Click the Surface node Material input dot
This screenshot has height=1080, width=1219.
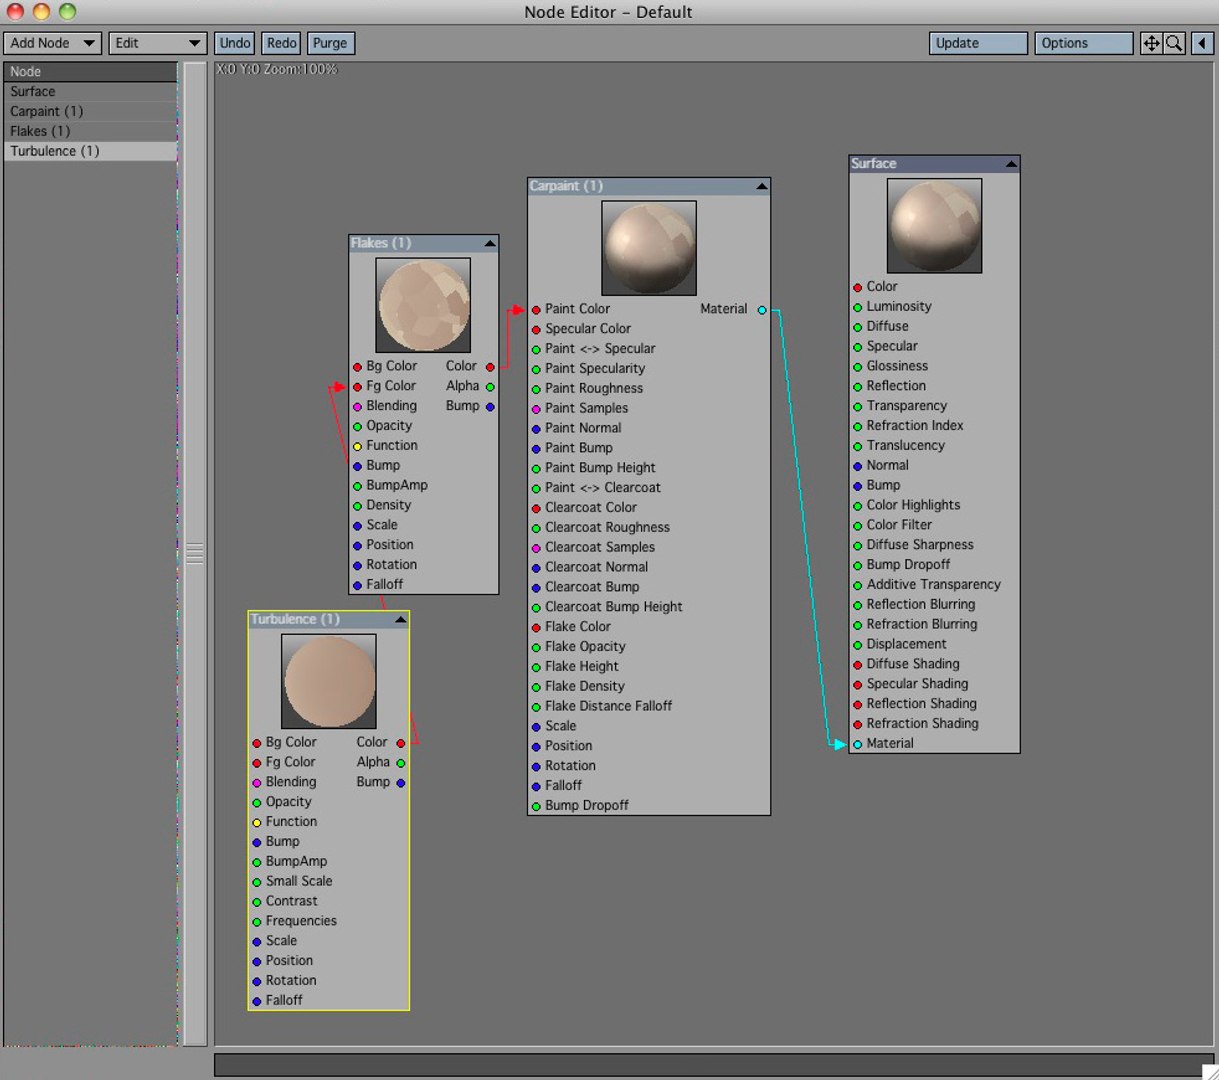pyautogui.click(x=857, y=744)
